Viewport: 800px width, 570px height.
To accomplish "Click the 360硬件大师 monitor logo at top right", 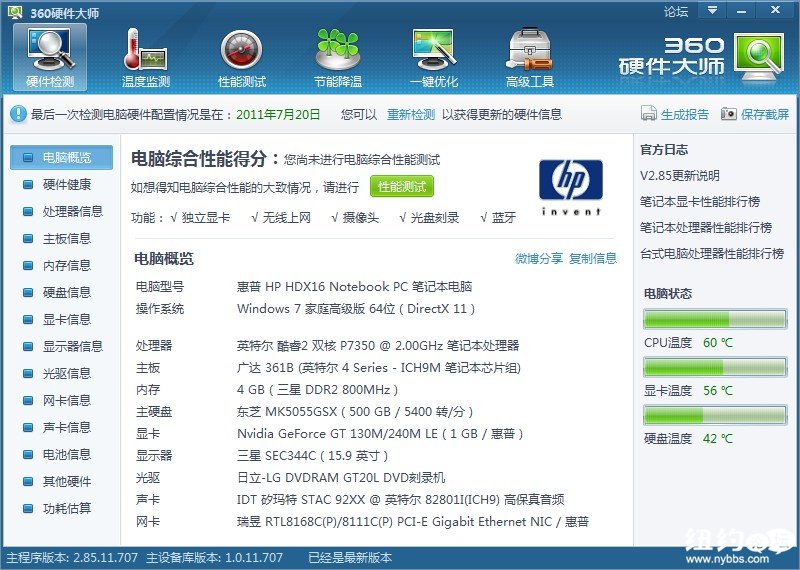I will point(759,56).
